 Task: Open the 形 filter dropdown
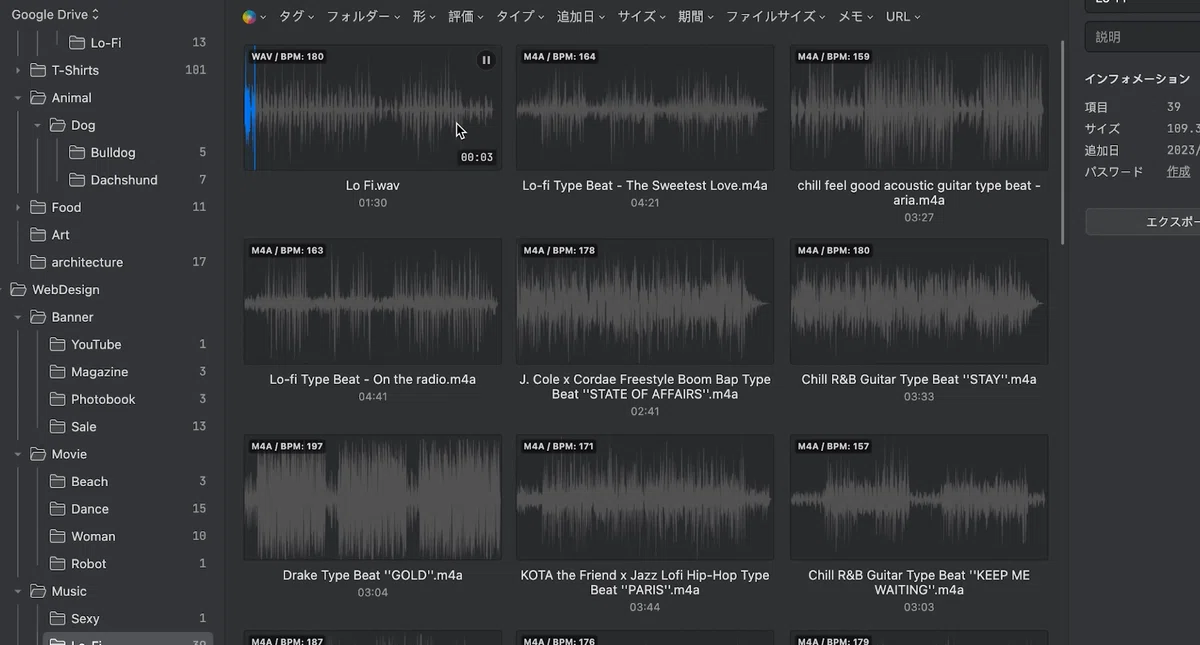(424, 17)
